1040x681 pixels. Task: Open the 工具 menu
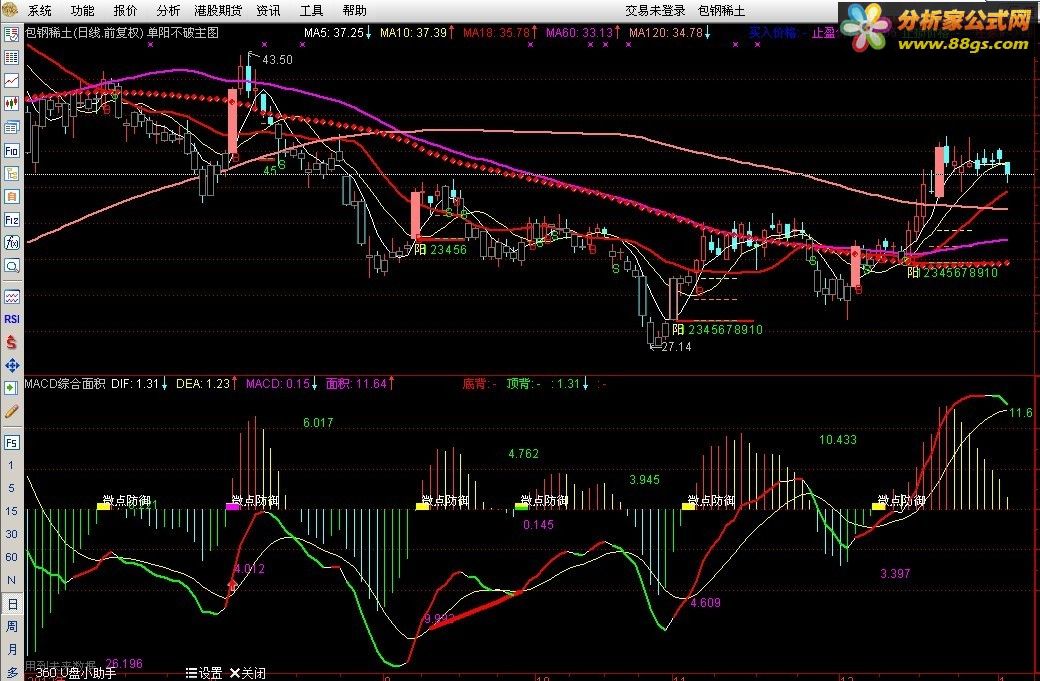(311, 11)
